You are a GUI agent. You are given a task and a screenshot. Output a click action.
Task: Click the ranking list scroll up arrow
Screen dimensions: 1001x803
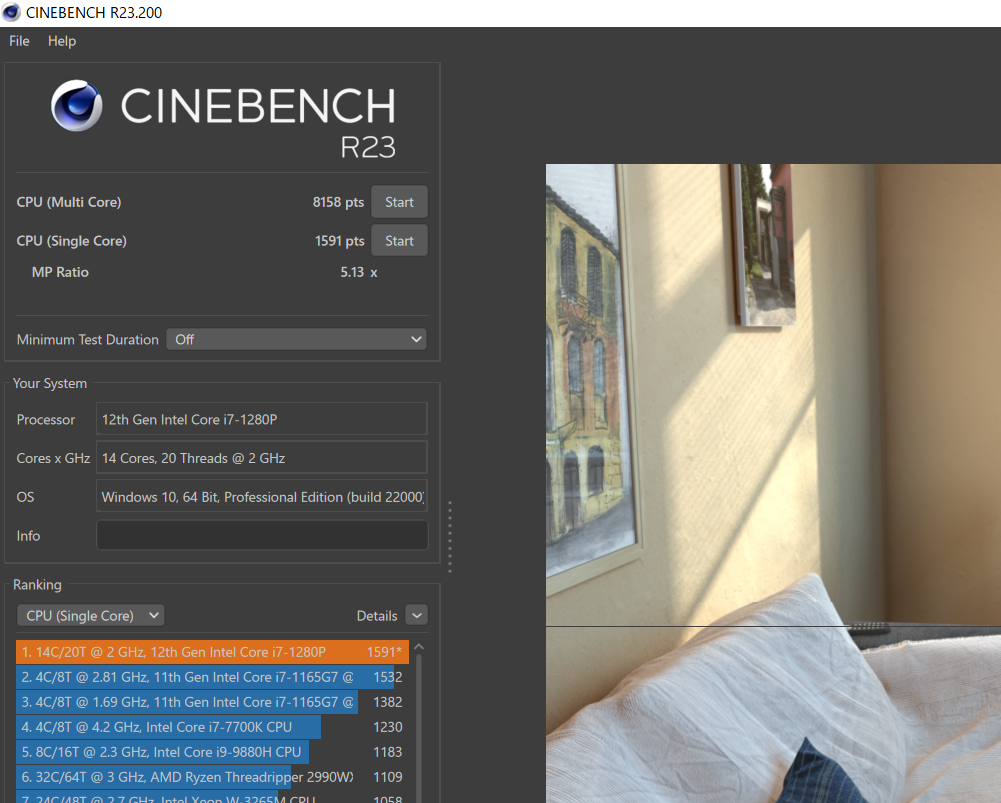click(x=419, y=647)
